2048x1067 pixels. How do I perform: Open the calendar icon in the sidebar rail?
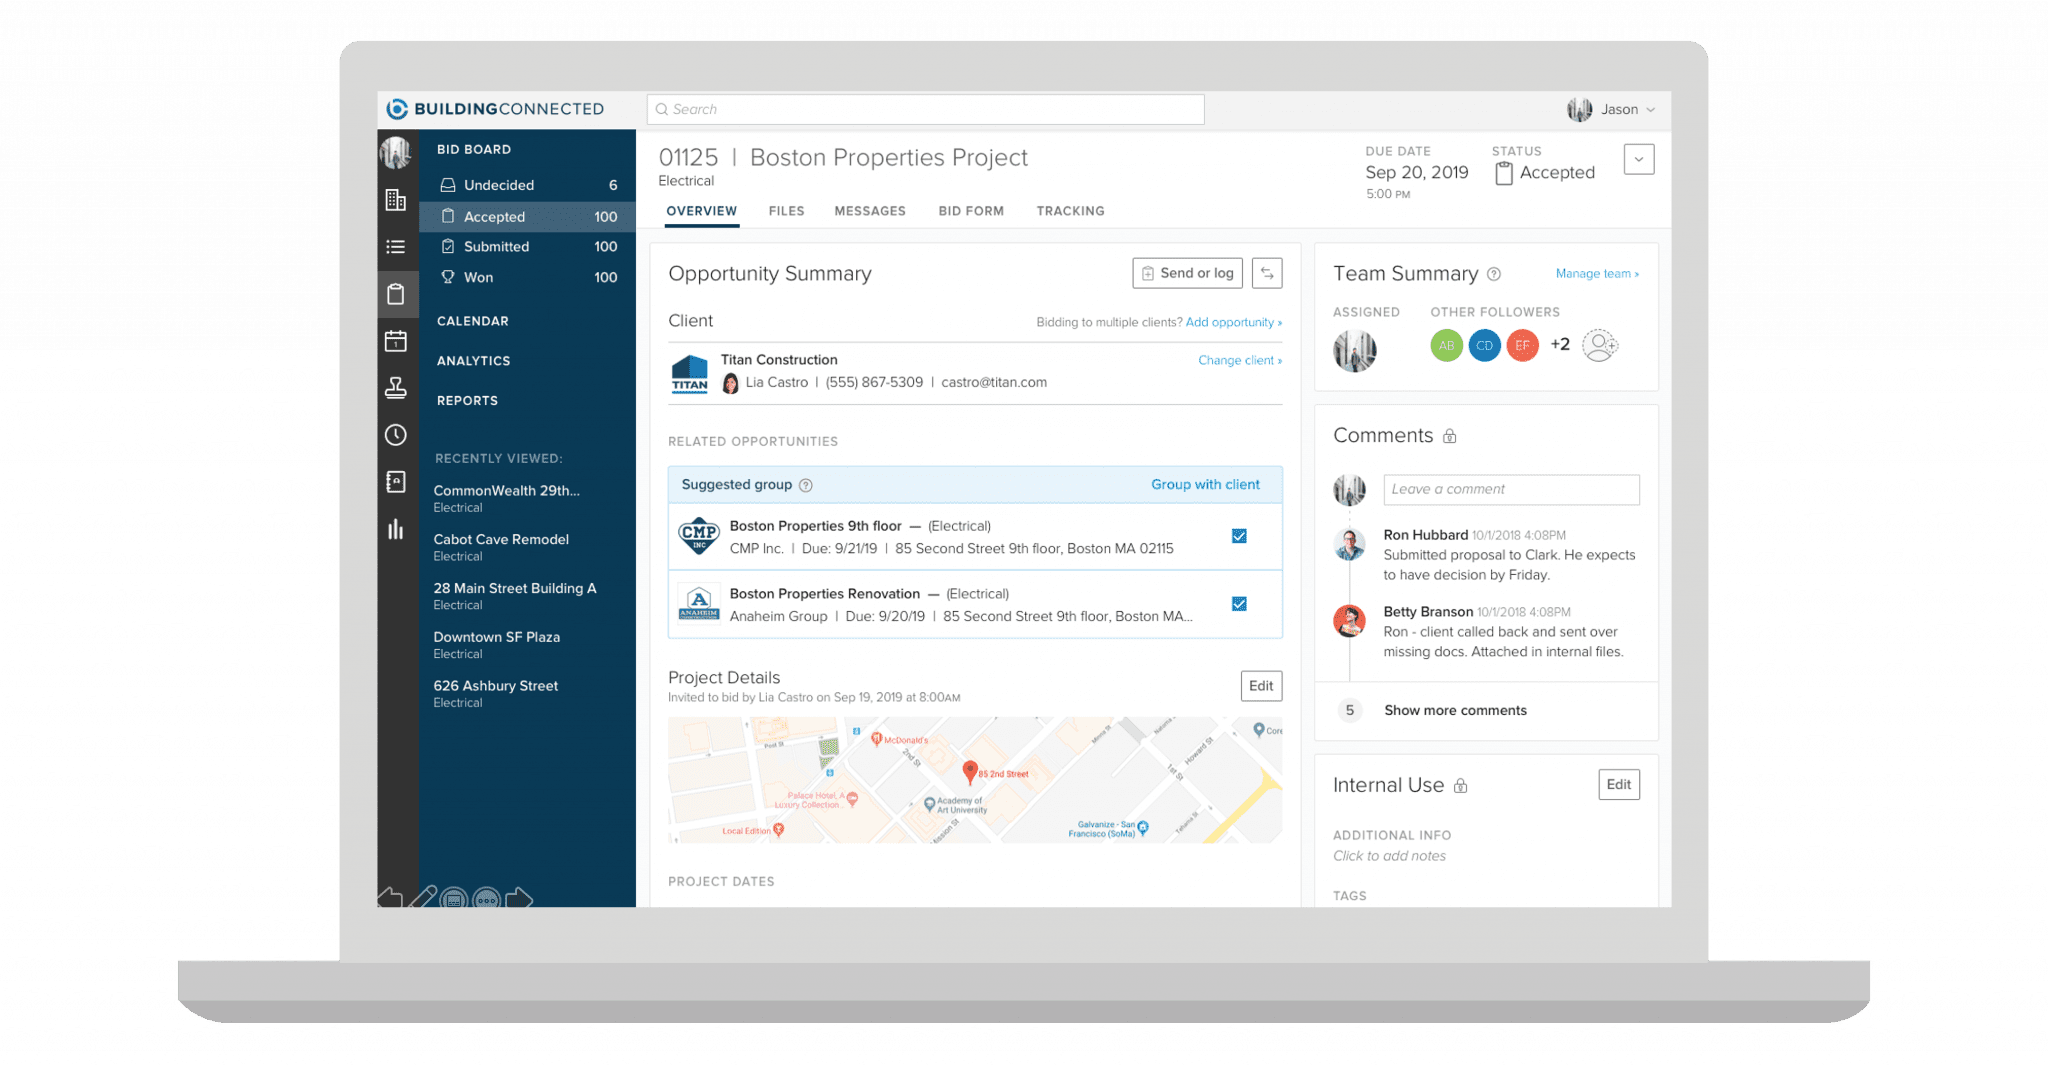click(x=396, y=341)
